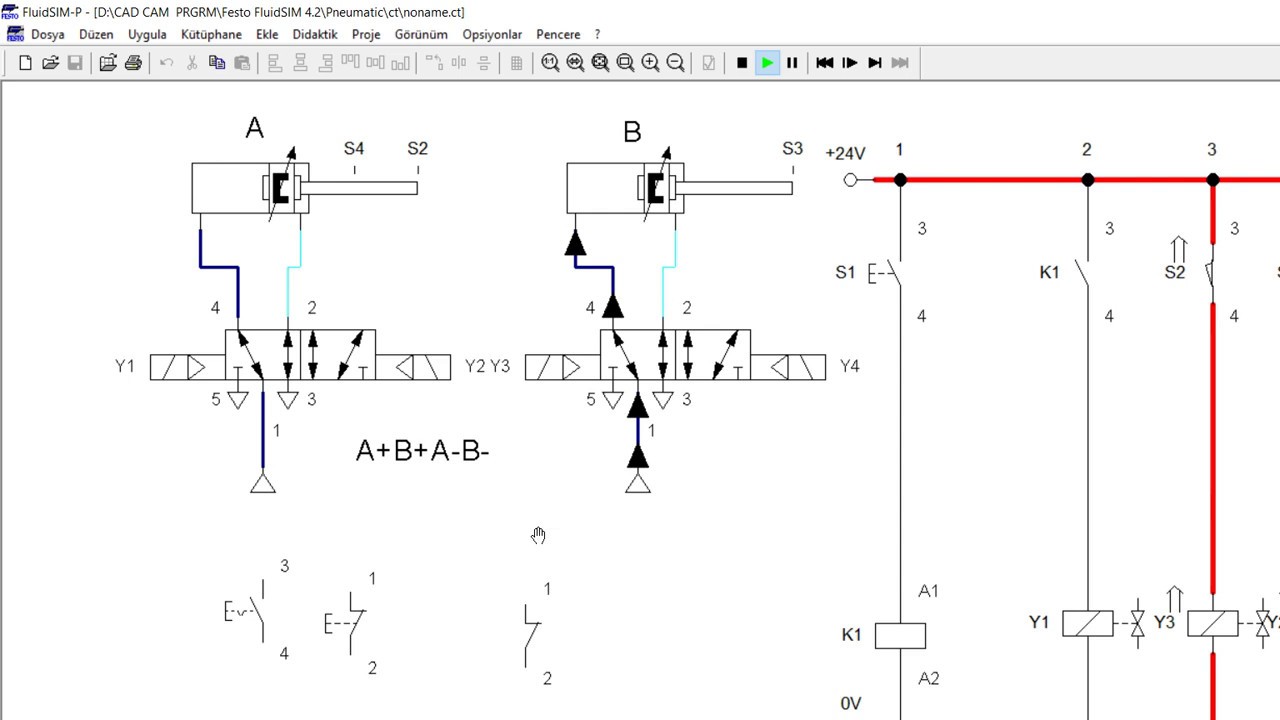Stop the simulation
The height and width of the screenshot is (720, 1280).
coord(742,62)
